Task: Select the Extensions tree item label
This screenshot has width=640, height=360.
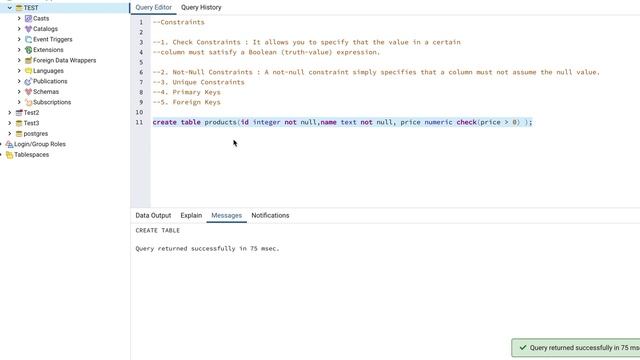Action: (x=48, y=50)
